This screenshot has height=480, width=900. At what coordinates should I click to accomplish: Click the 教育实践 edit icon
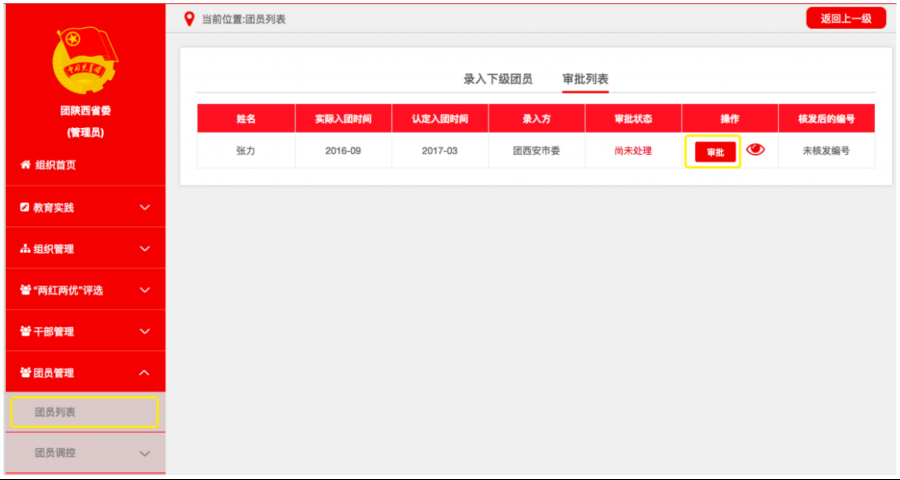(25, 208)
